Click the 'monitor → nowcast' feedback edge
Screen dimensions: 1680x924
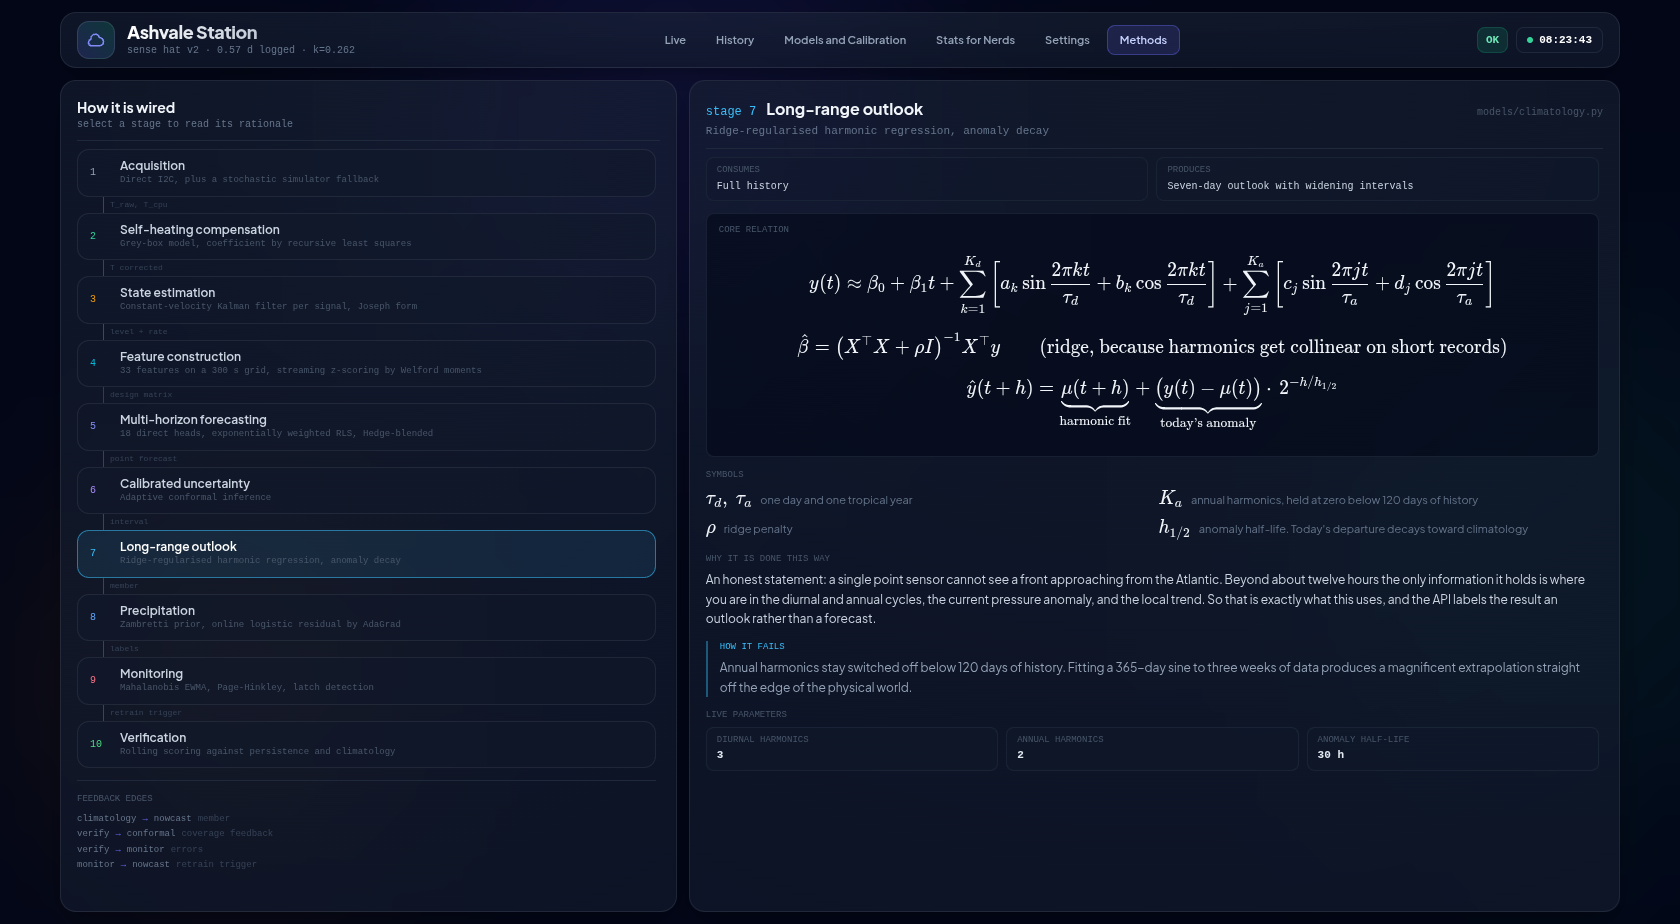click(167, 864)
